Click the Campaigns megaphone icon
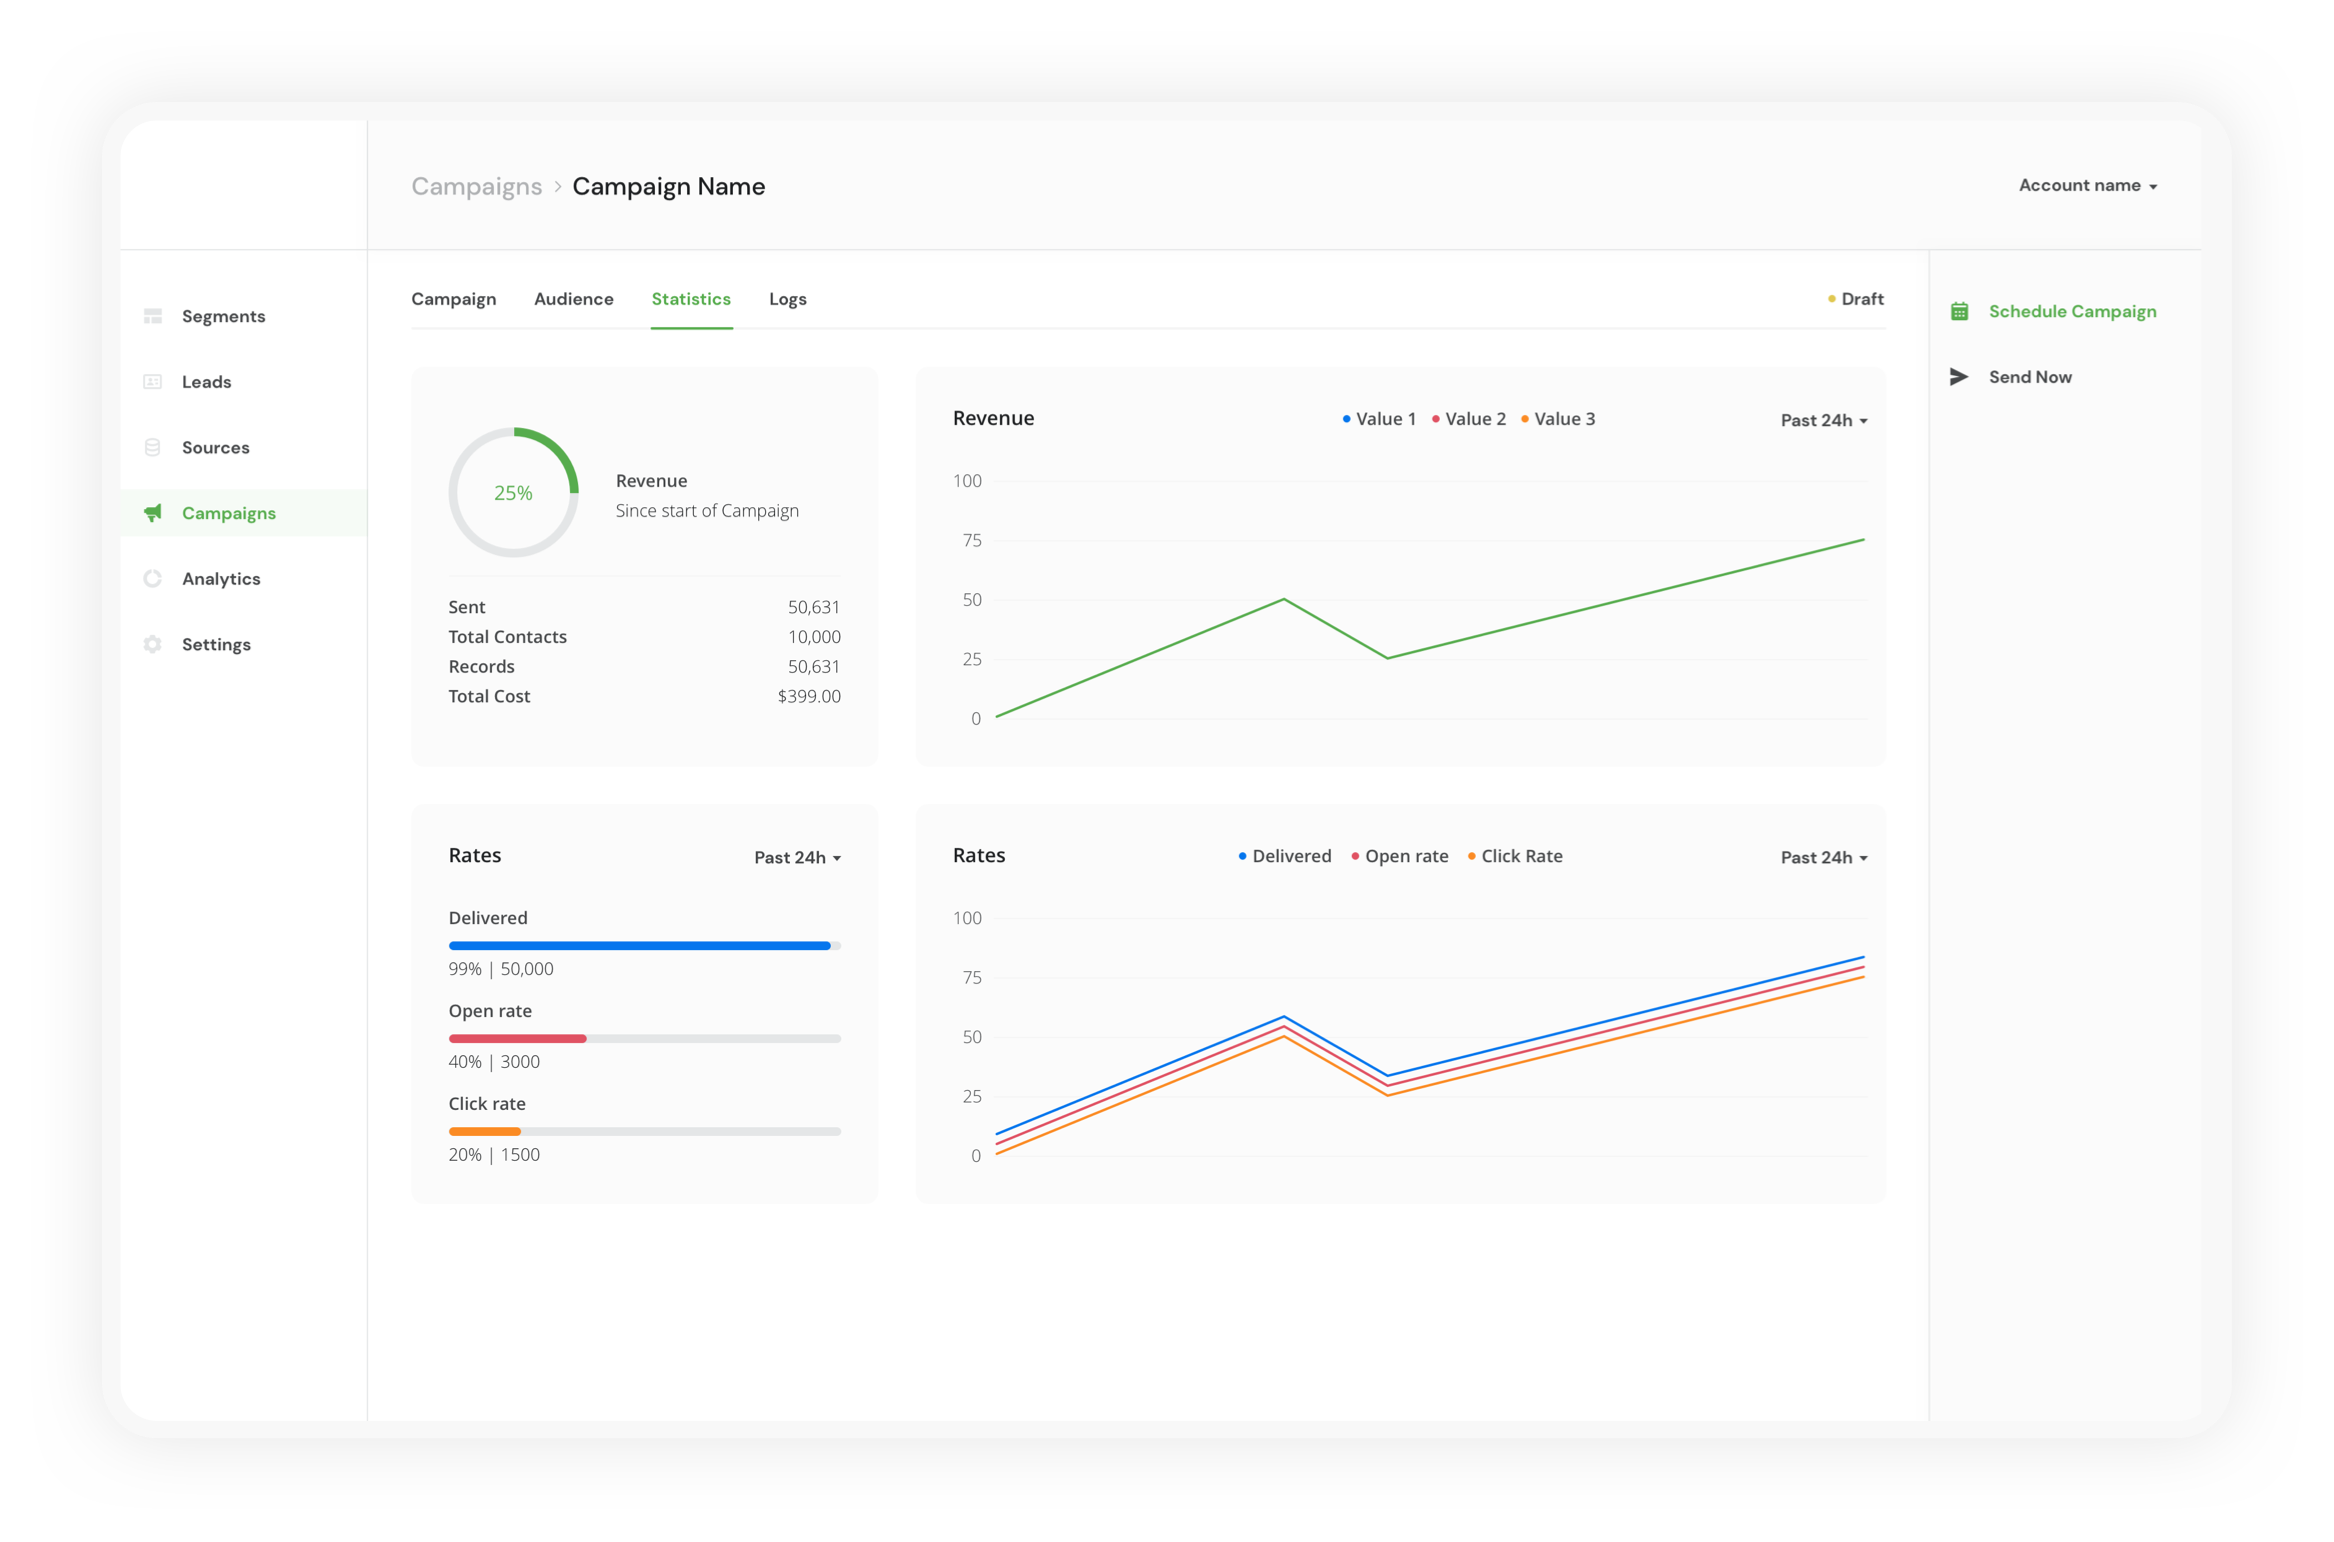This screenshot has width=2334, height=1542. [x=153, y=513]
